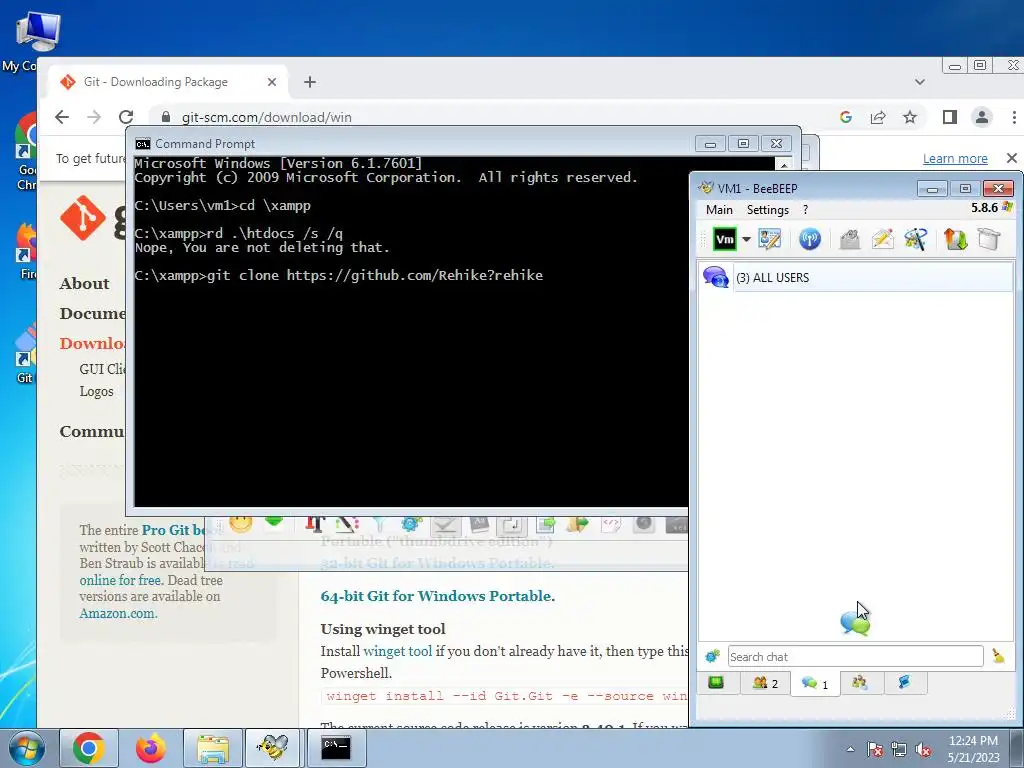Click the blue broadcast antenna icon
The width and height of the screenshot is (1024, 768).
pos(810,239)
